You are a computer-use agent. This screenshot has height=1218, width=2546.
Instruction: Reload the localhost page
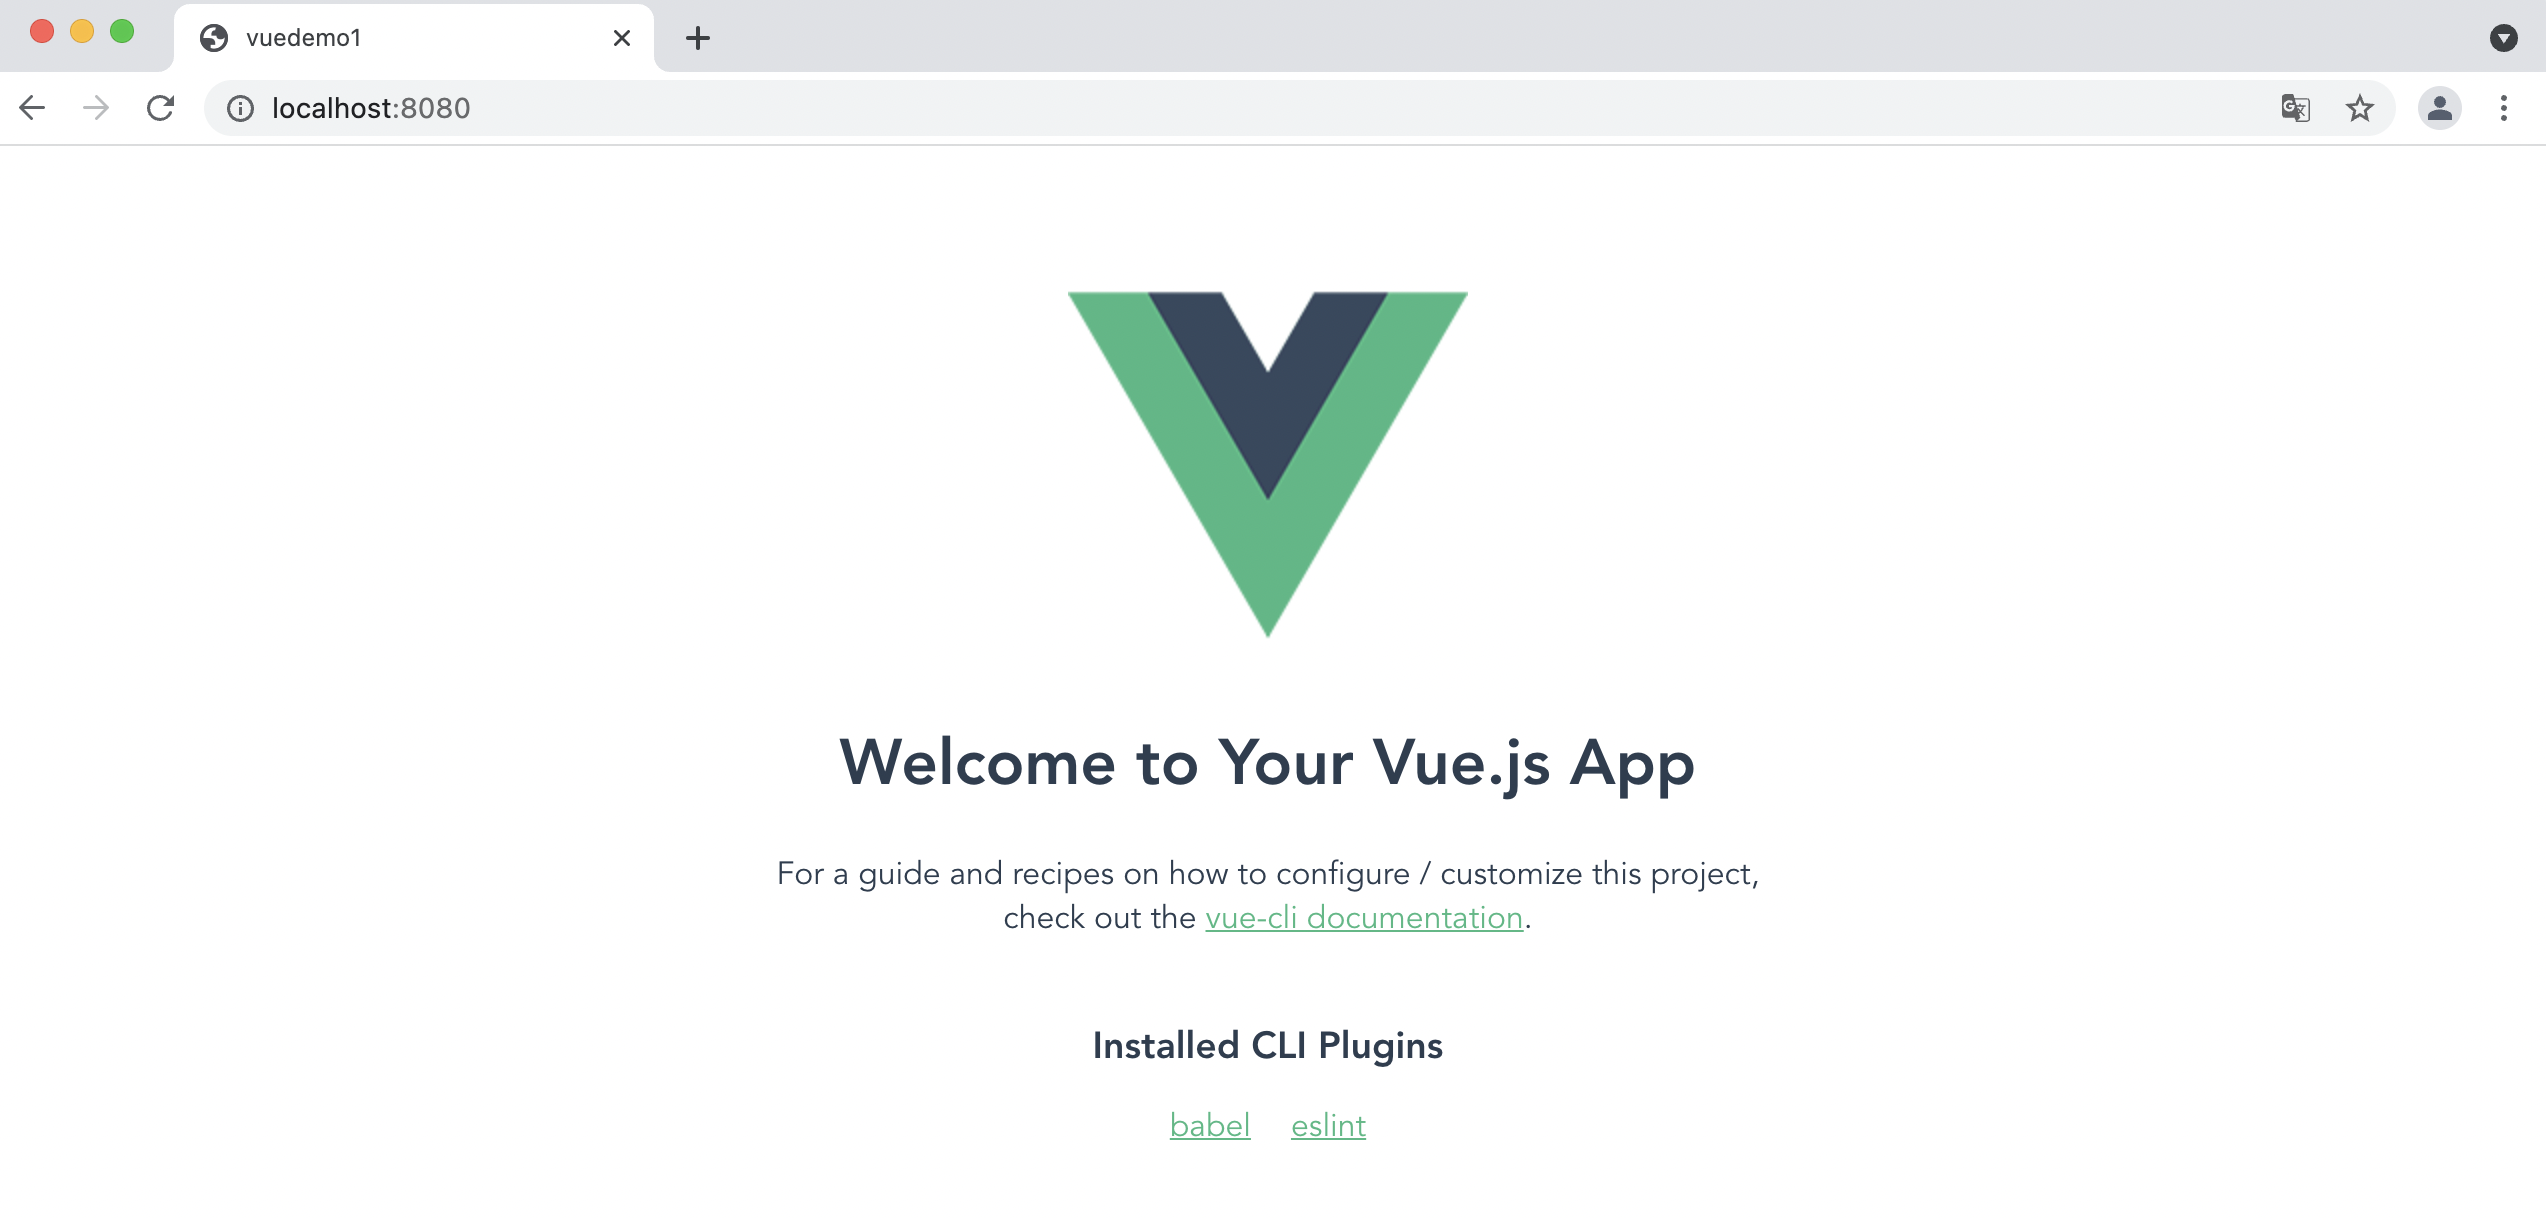coord(160,108)
